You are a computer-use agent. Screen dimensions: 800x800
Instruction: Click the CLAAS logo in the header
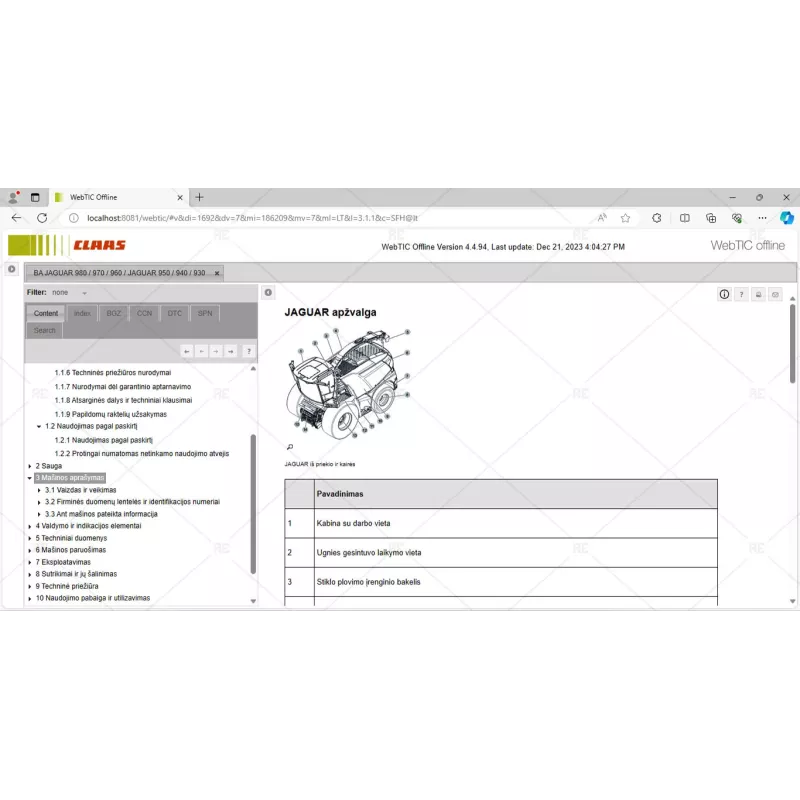(x=99, y=244)
